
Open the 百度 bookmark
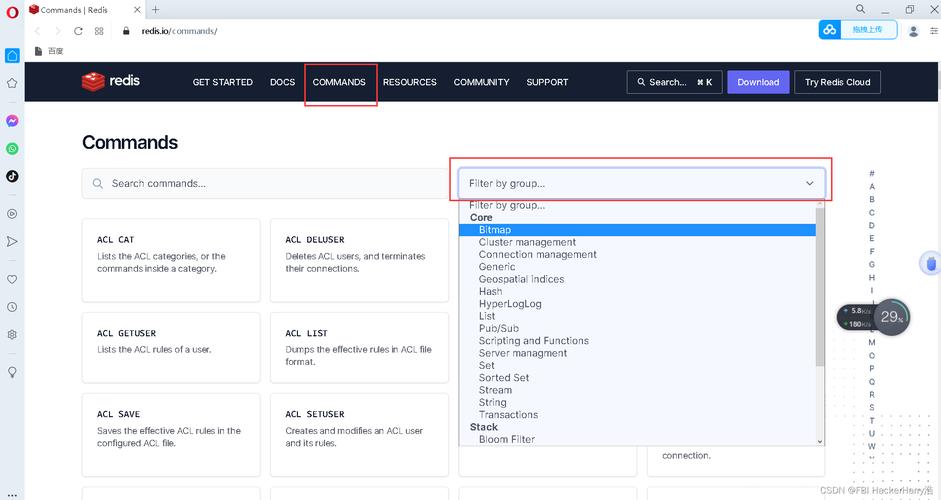(x=49, y=51)
